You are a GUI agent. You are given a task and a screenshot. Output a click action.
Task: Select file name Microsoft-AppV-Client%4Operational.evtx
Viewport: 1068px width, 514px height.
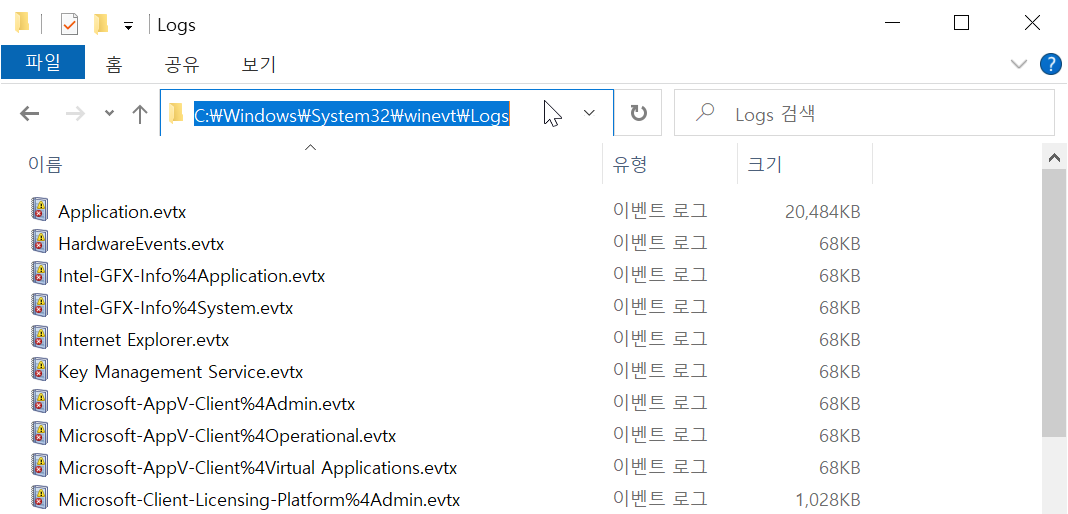[227, 436]
